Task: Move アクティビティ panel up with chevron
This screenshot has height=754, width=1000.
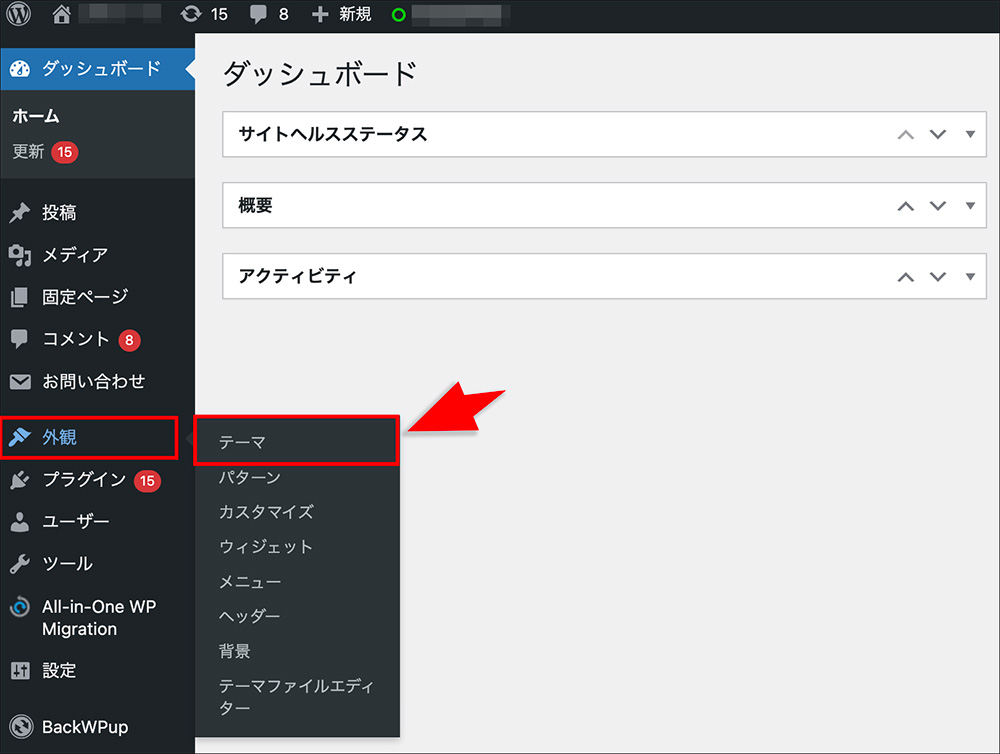Action: (906, 277)
